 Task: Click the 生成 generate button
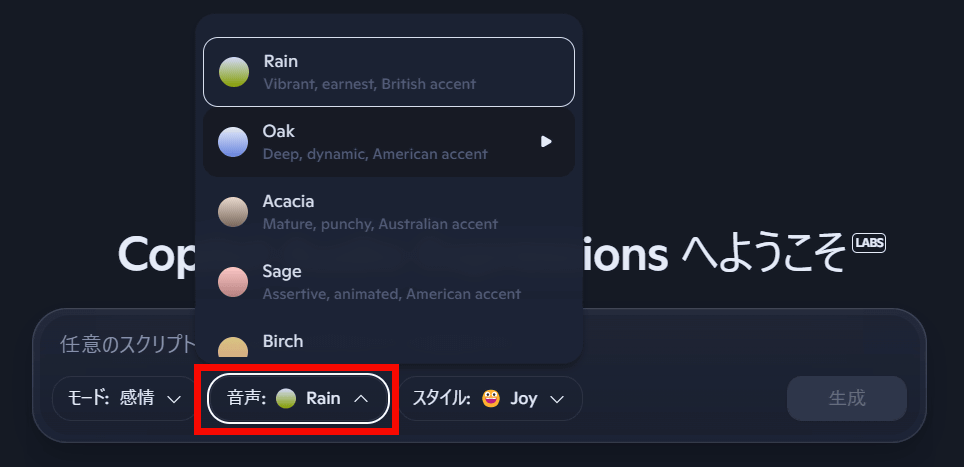point(846,399)
